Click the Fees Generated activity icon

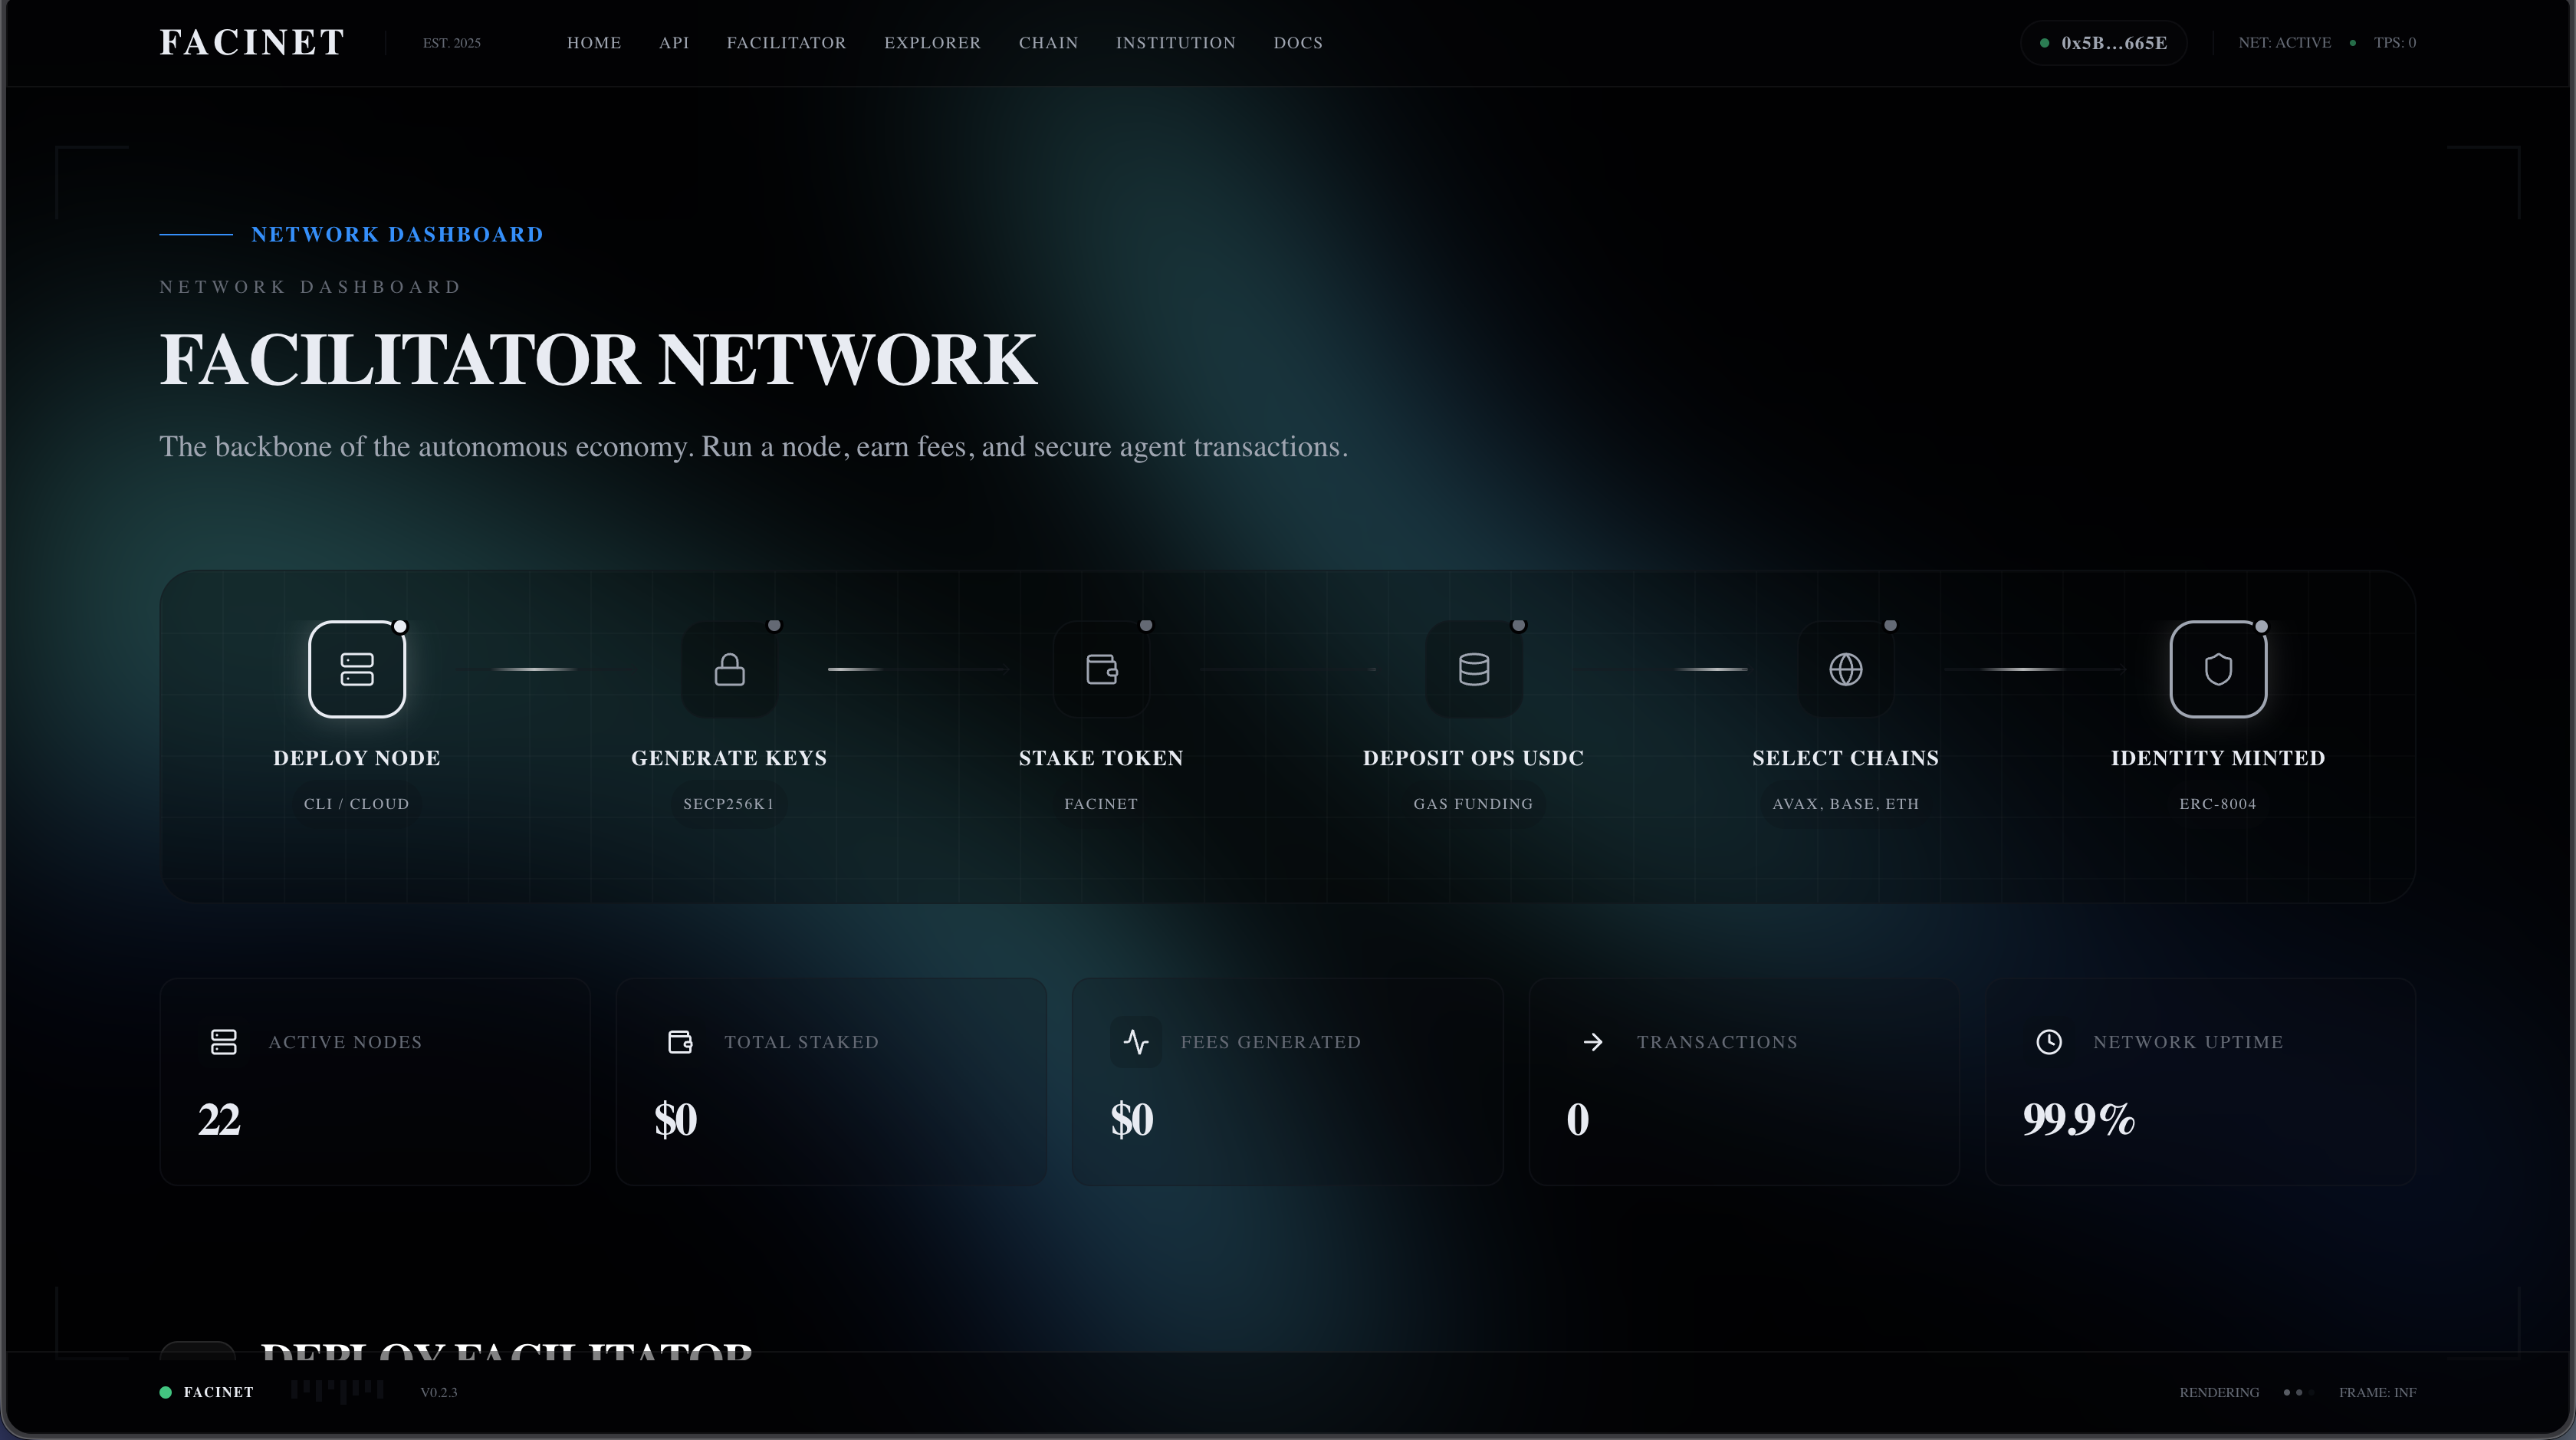pos(1135,1042)
